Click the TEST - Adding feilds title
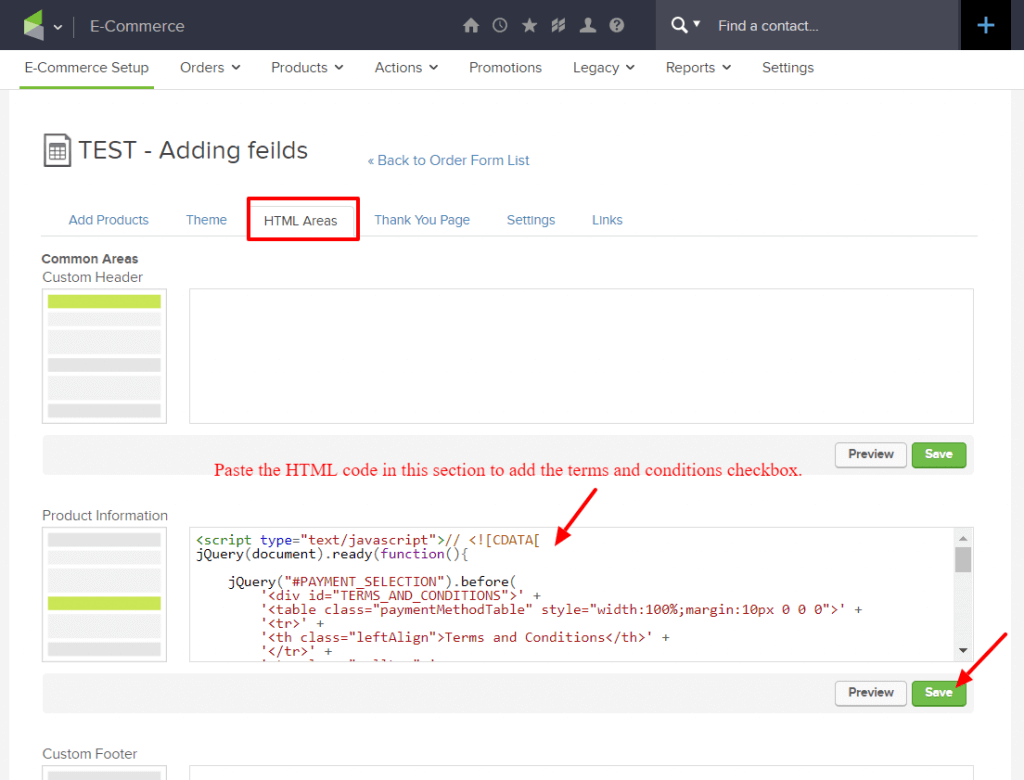Viewport: 1024px width, 780px height. point(193,150)
